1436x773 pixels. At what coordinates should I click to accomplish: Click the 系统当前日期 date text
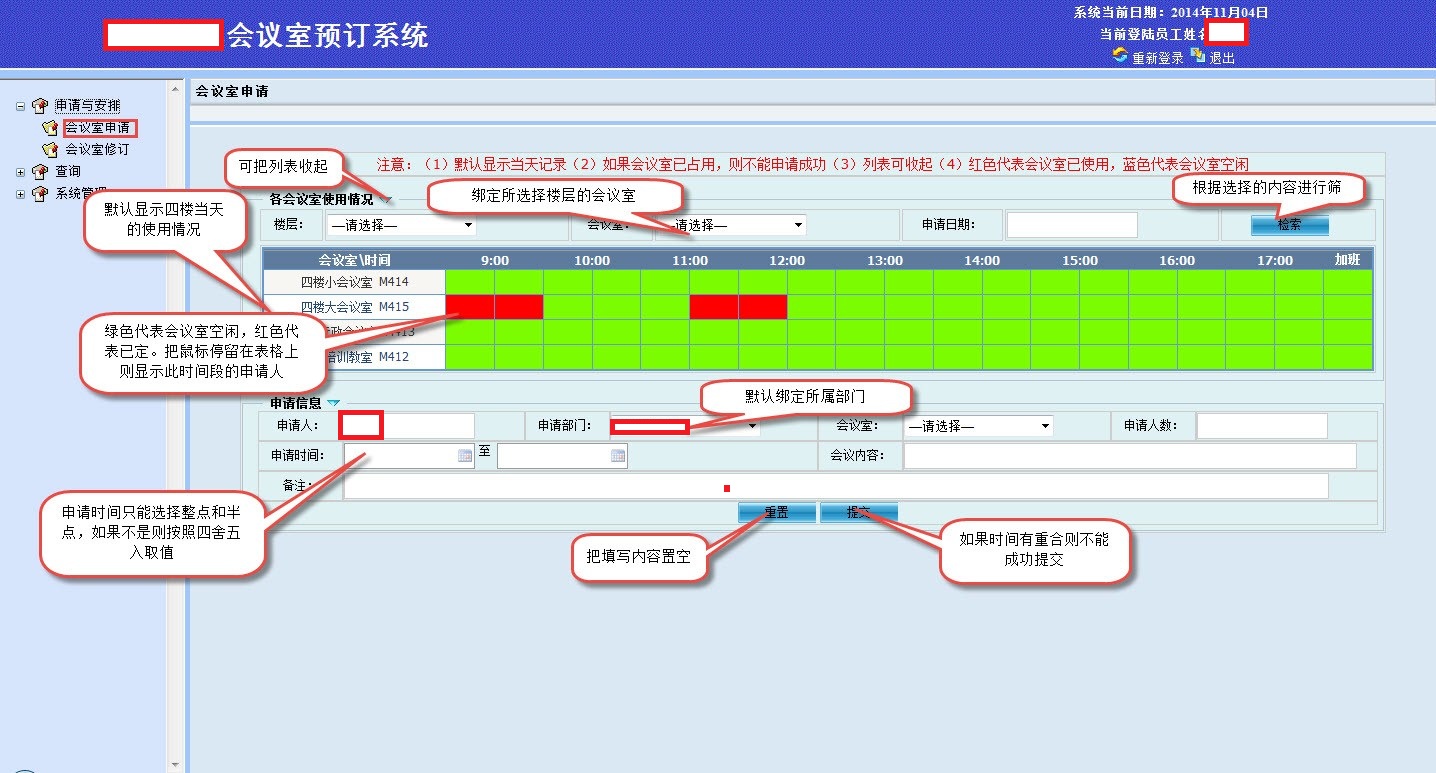click(1171, 13)
